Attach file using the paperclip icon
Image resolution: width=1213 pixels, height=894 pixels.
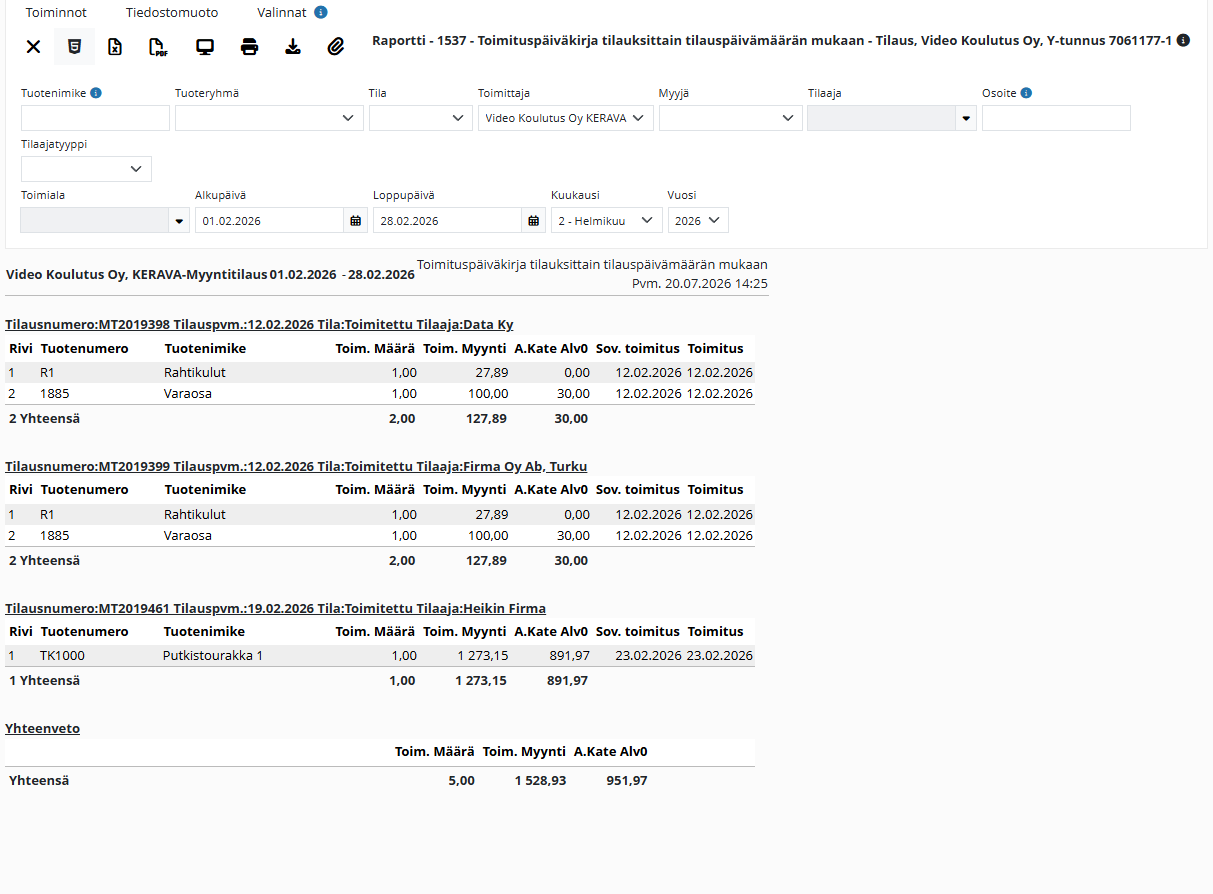336,46
